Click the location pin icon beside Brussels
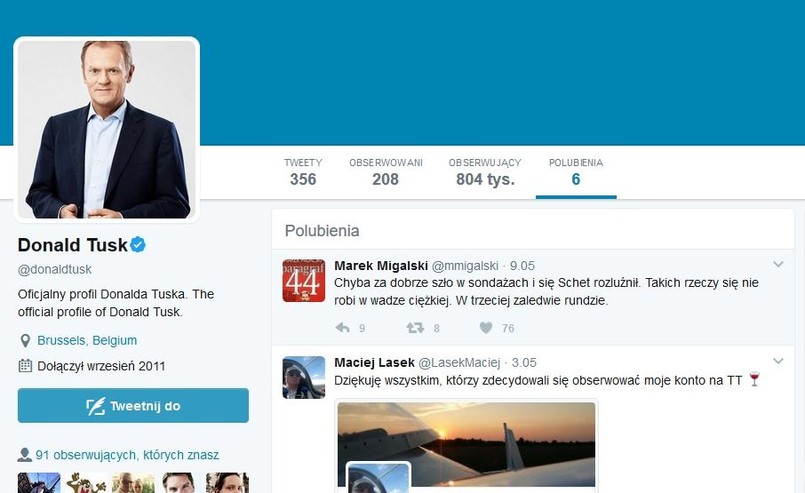 pos(25,340)
